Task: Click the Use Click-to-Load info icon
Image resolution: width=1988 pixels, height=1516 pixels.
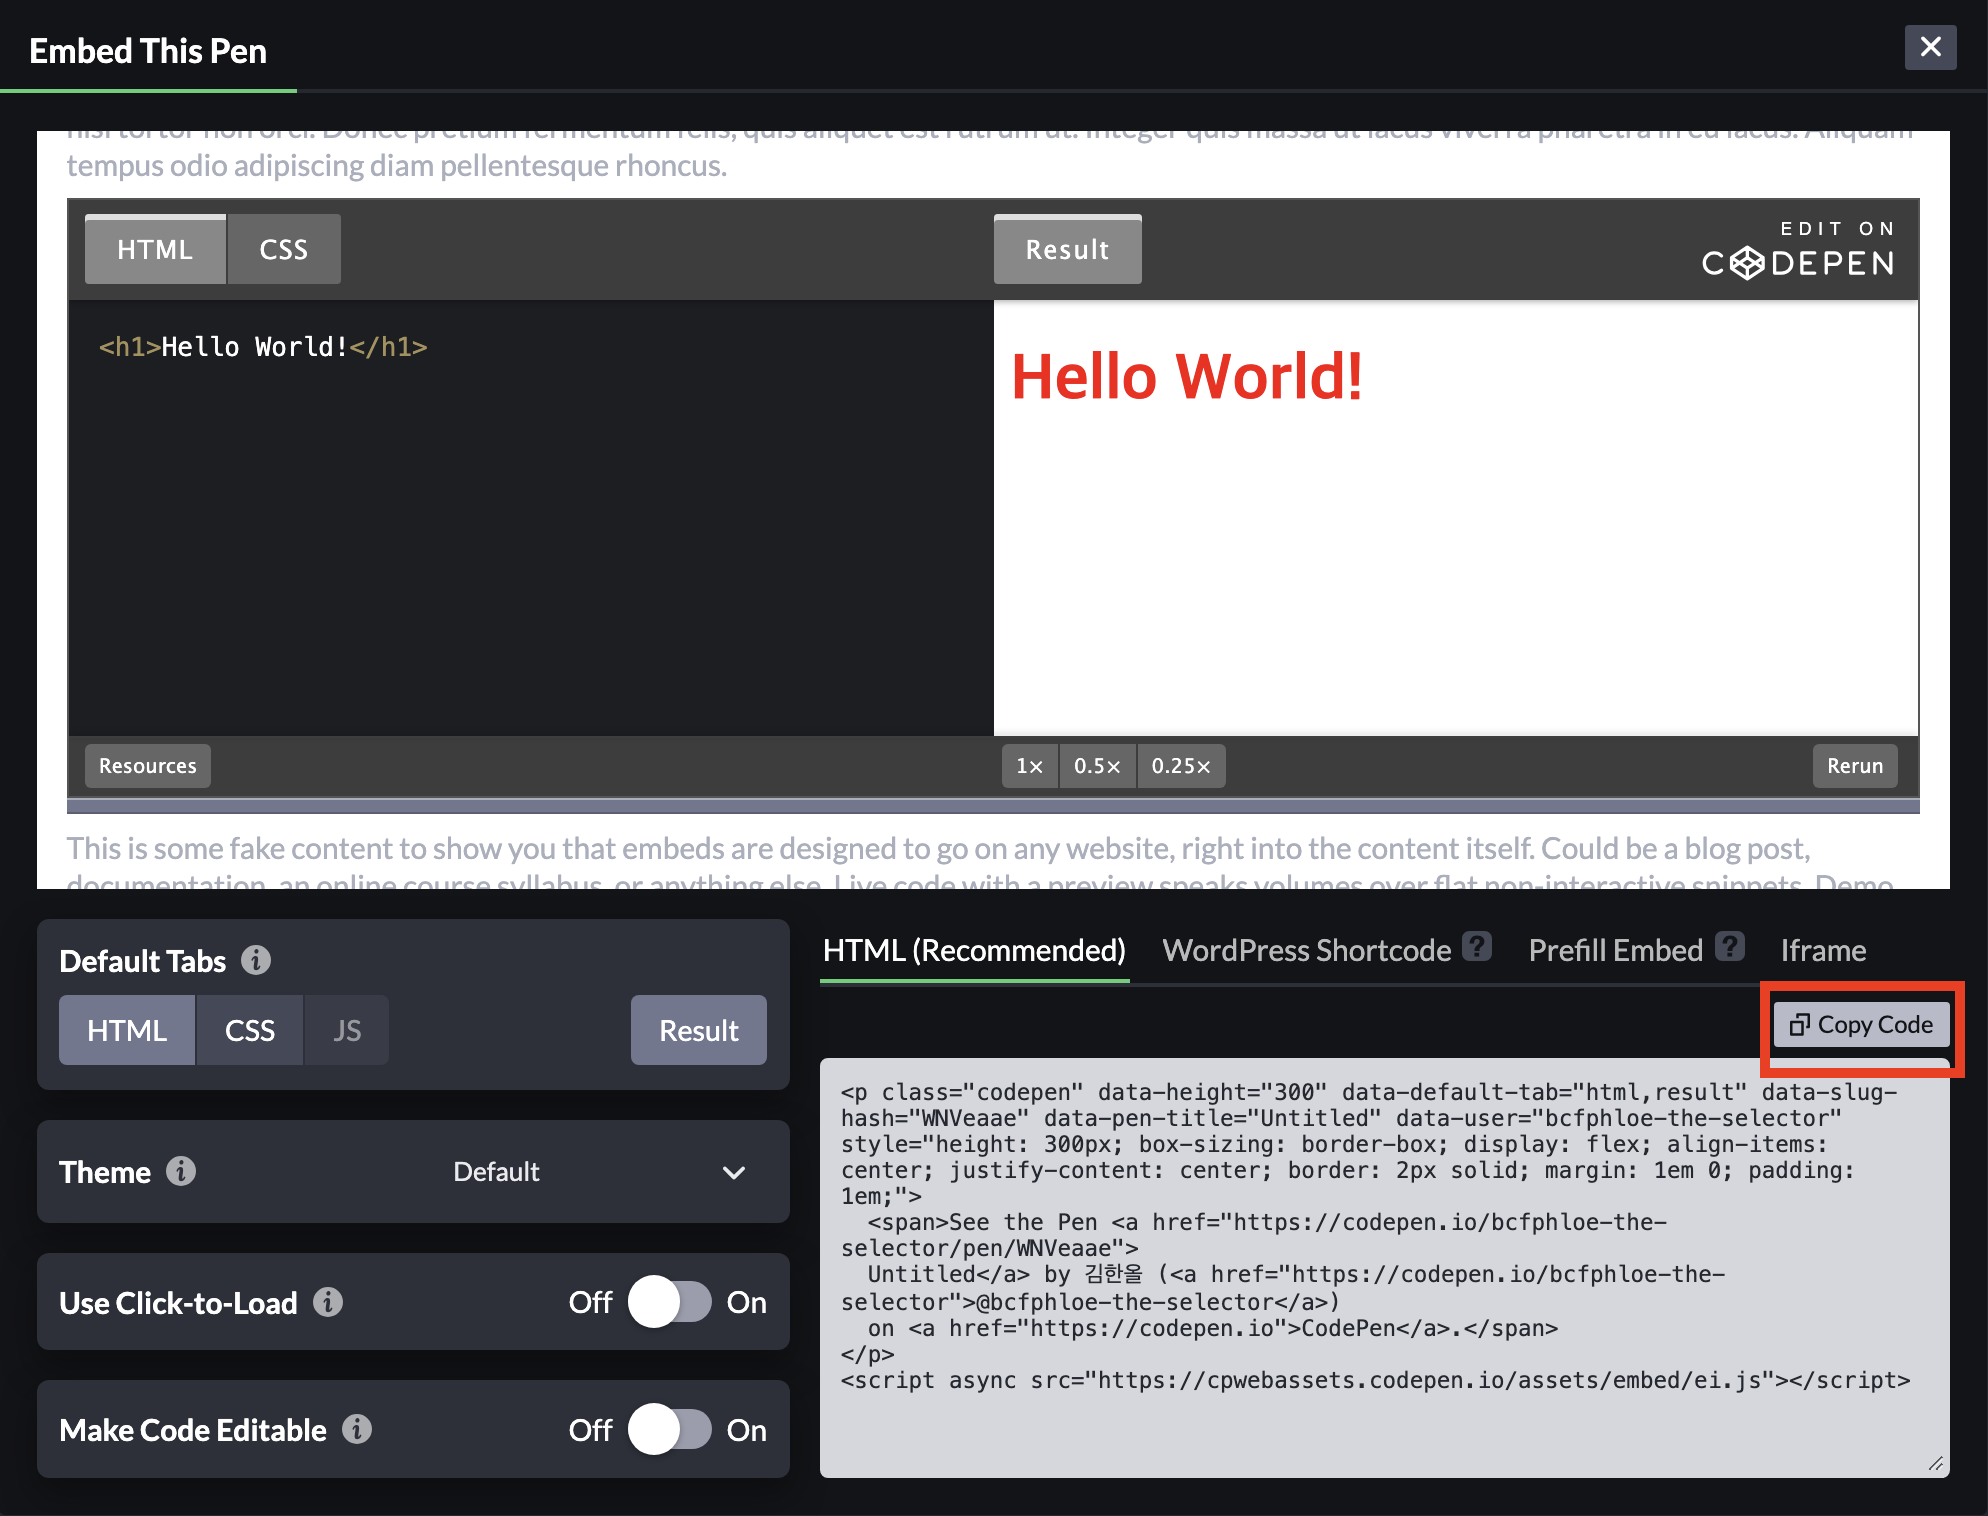Action: (328, 1302)
